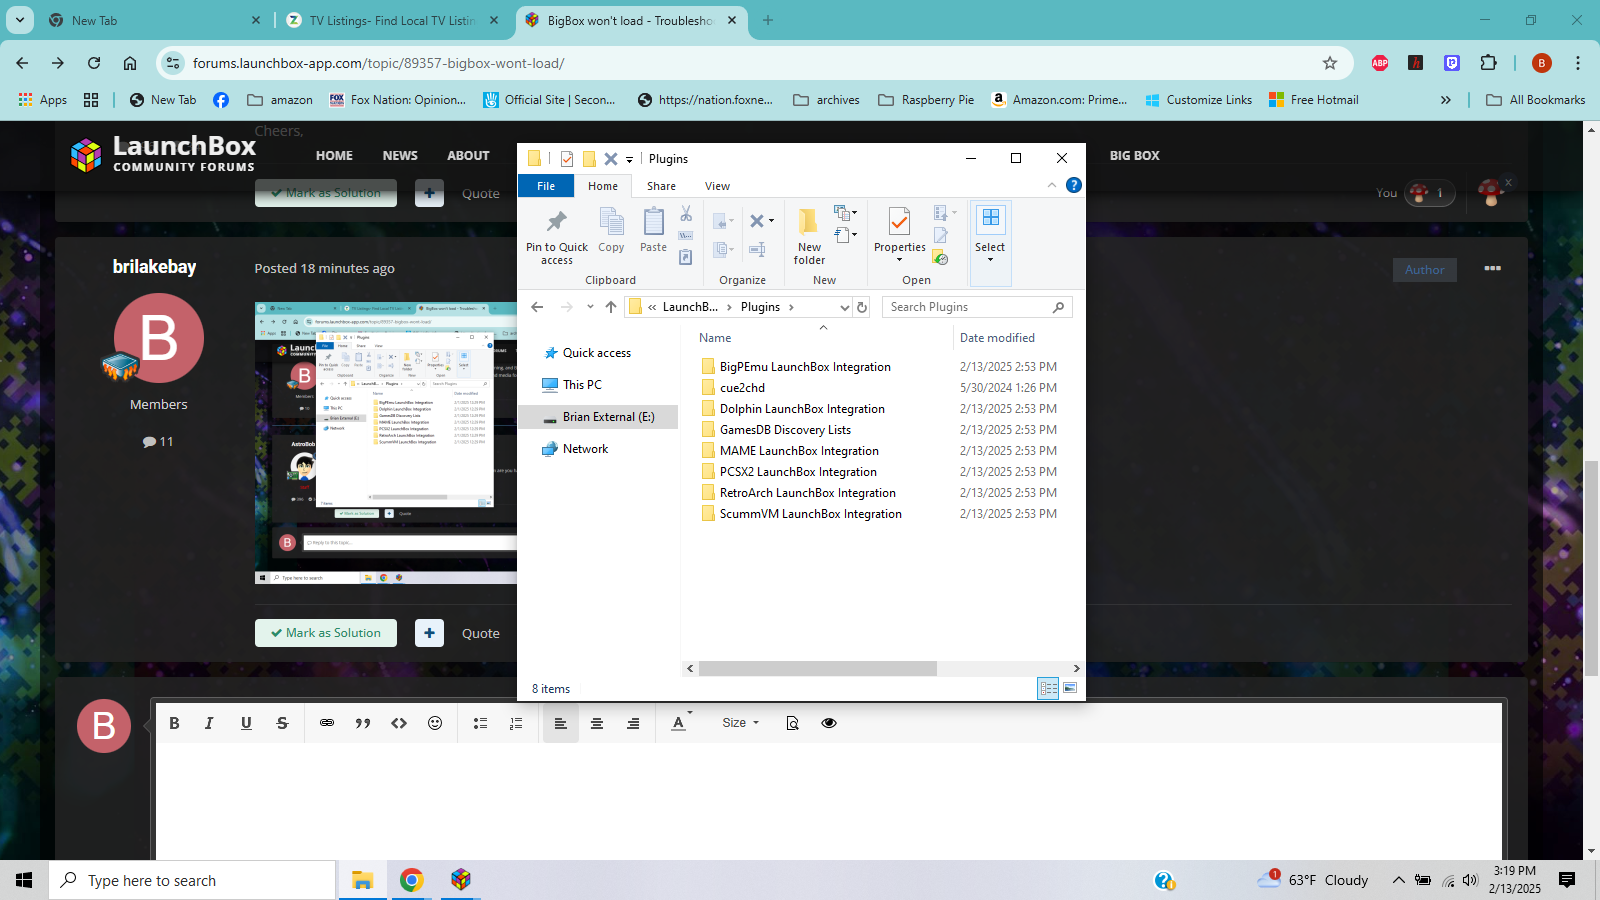Screen dimensions: 1600x900
Task: Click the Explorer horizontal scrollbar
Action: (x=817, y=668)
